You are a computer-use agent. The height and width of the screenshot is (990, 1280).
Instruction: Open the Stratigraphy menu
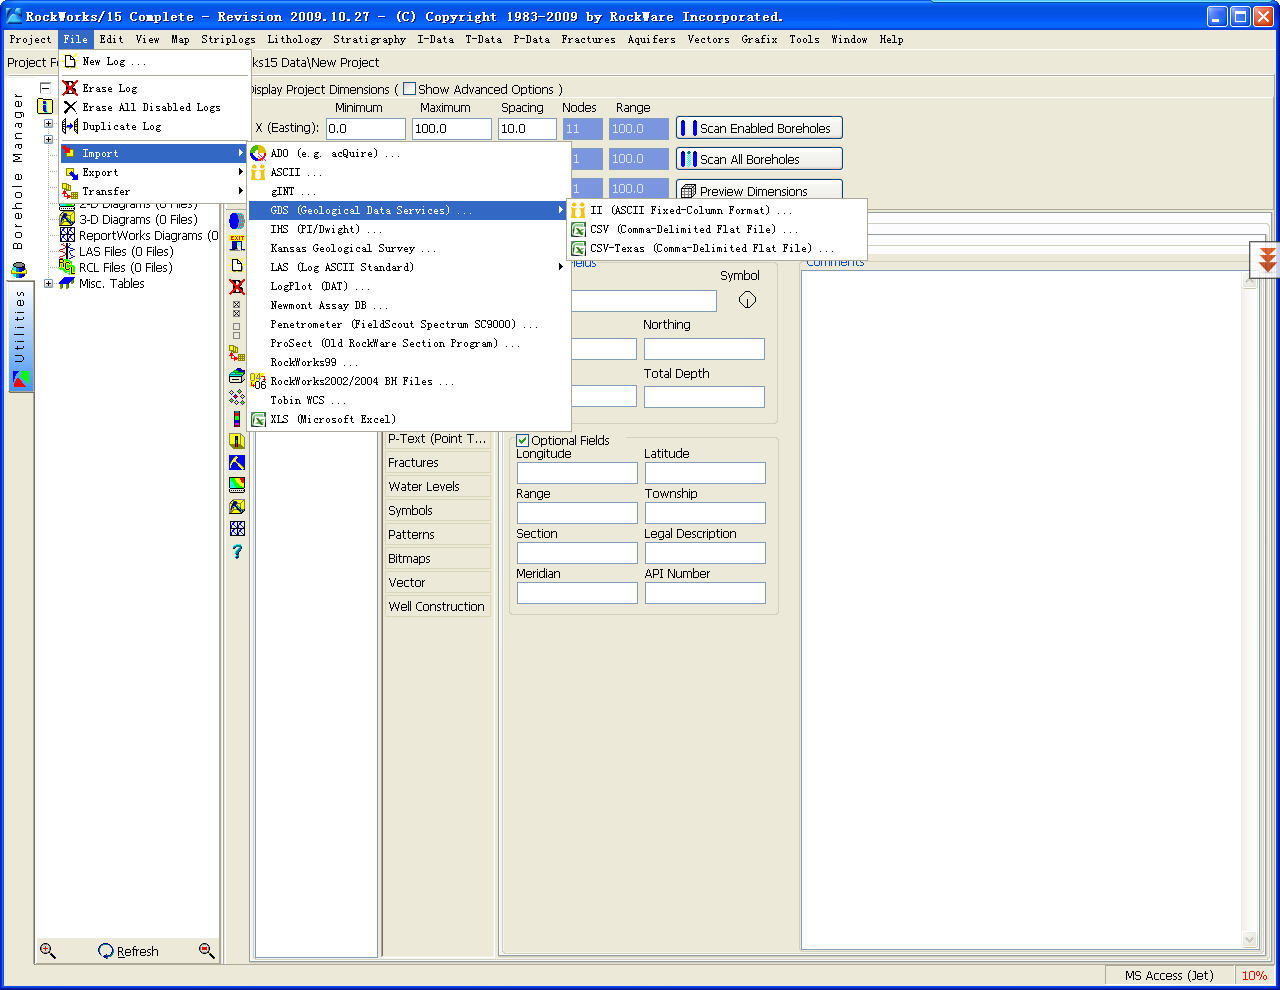369,39
